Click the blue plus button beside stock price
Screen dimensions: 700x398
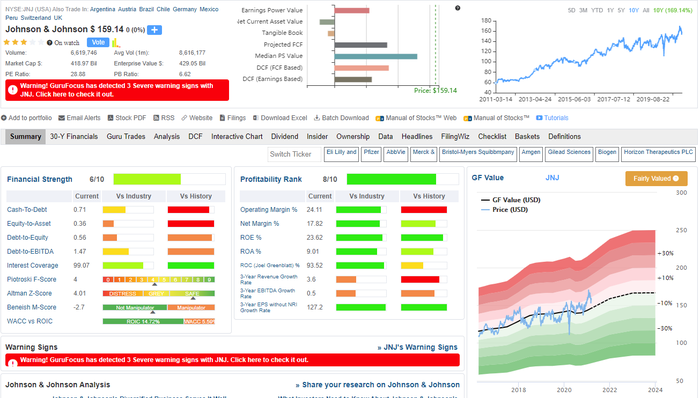[x=154, y=30]
